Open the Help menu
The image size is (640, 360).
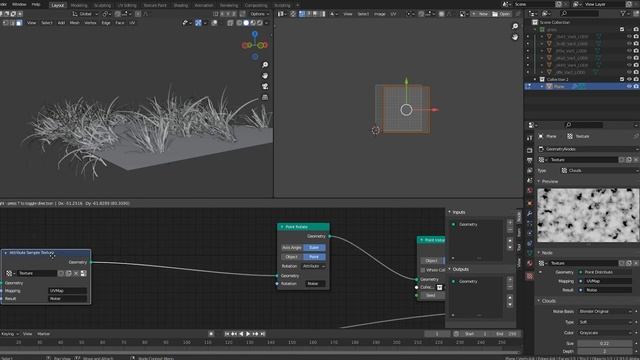point(36,4)
